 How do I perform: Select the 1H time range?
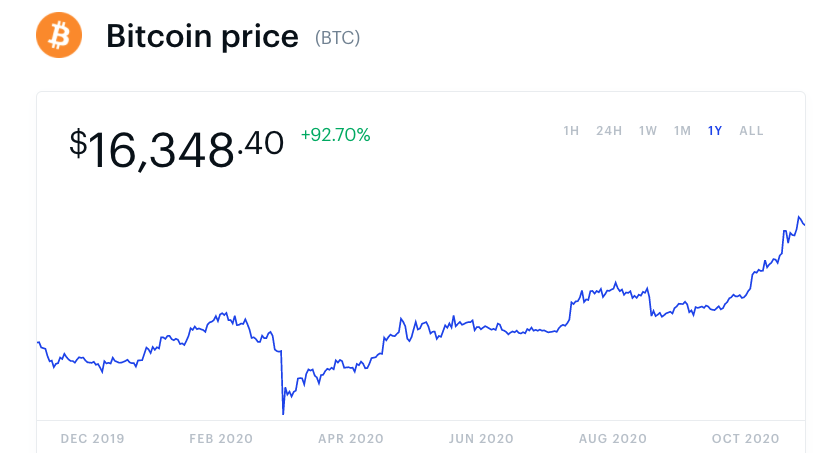click(x=571, y=131)
